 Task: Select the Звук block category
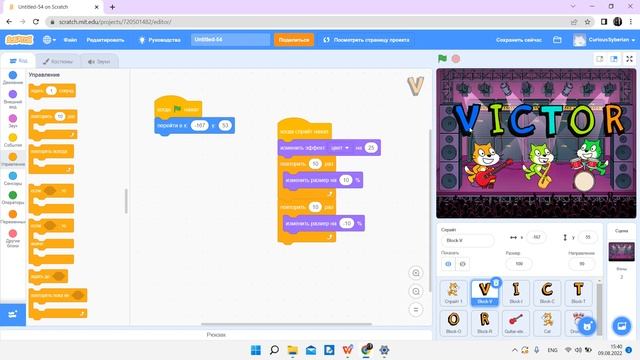click(13, 121)
